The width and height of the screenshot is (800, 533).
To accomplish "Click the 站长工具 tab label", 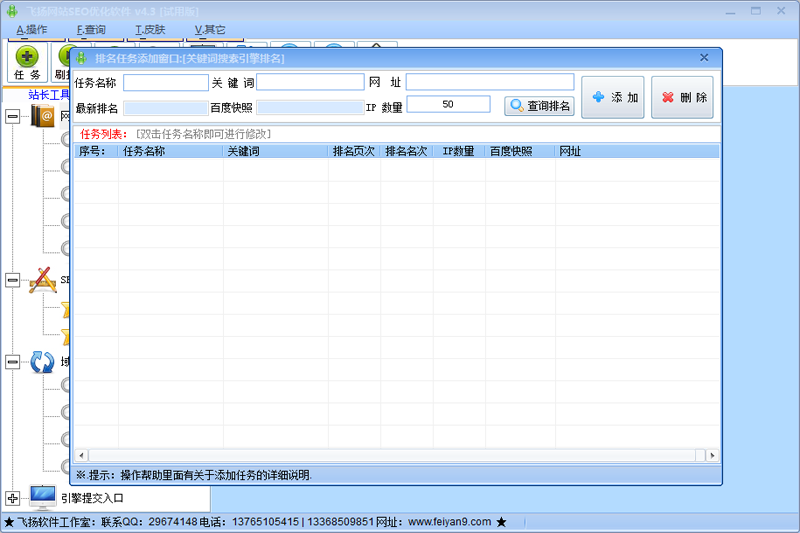I will pyautogui.click(x=49, y=94).
